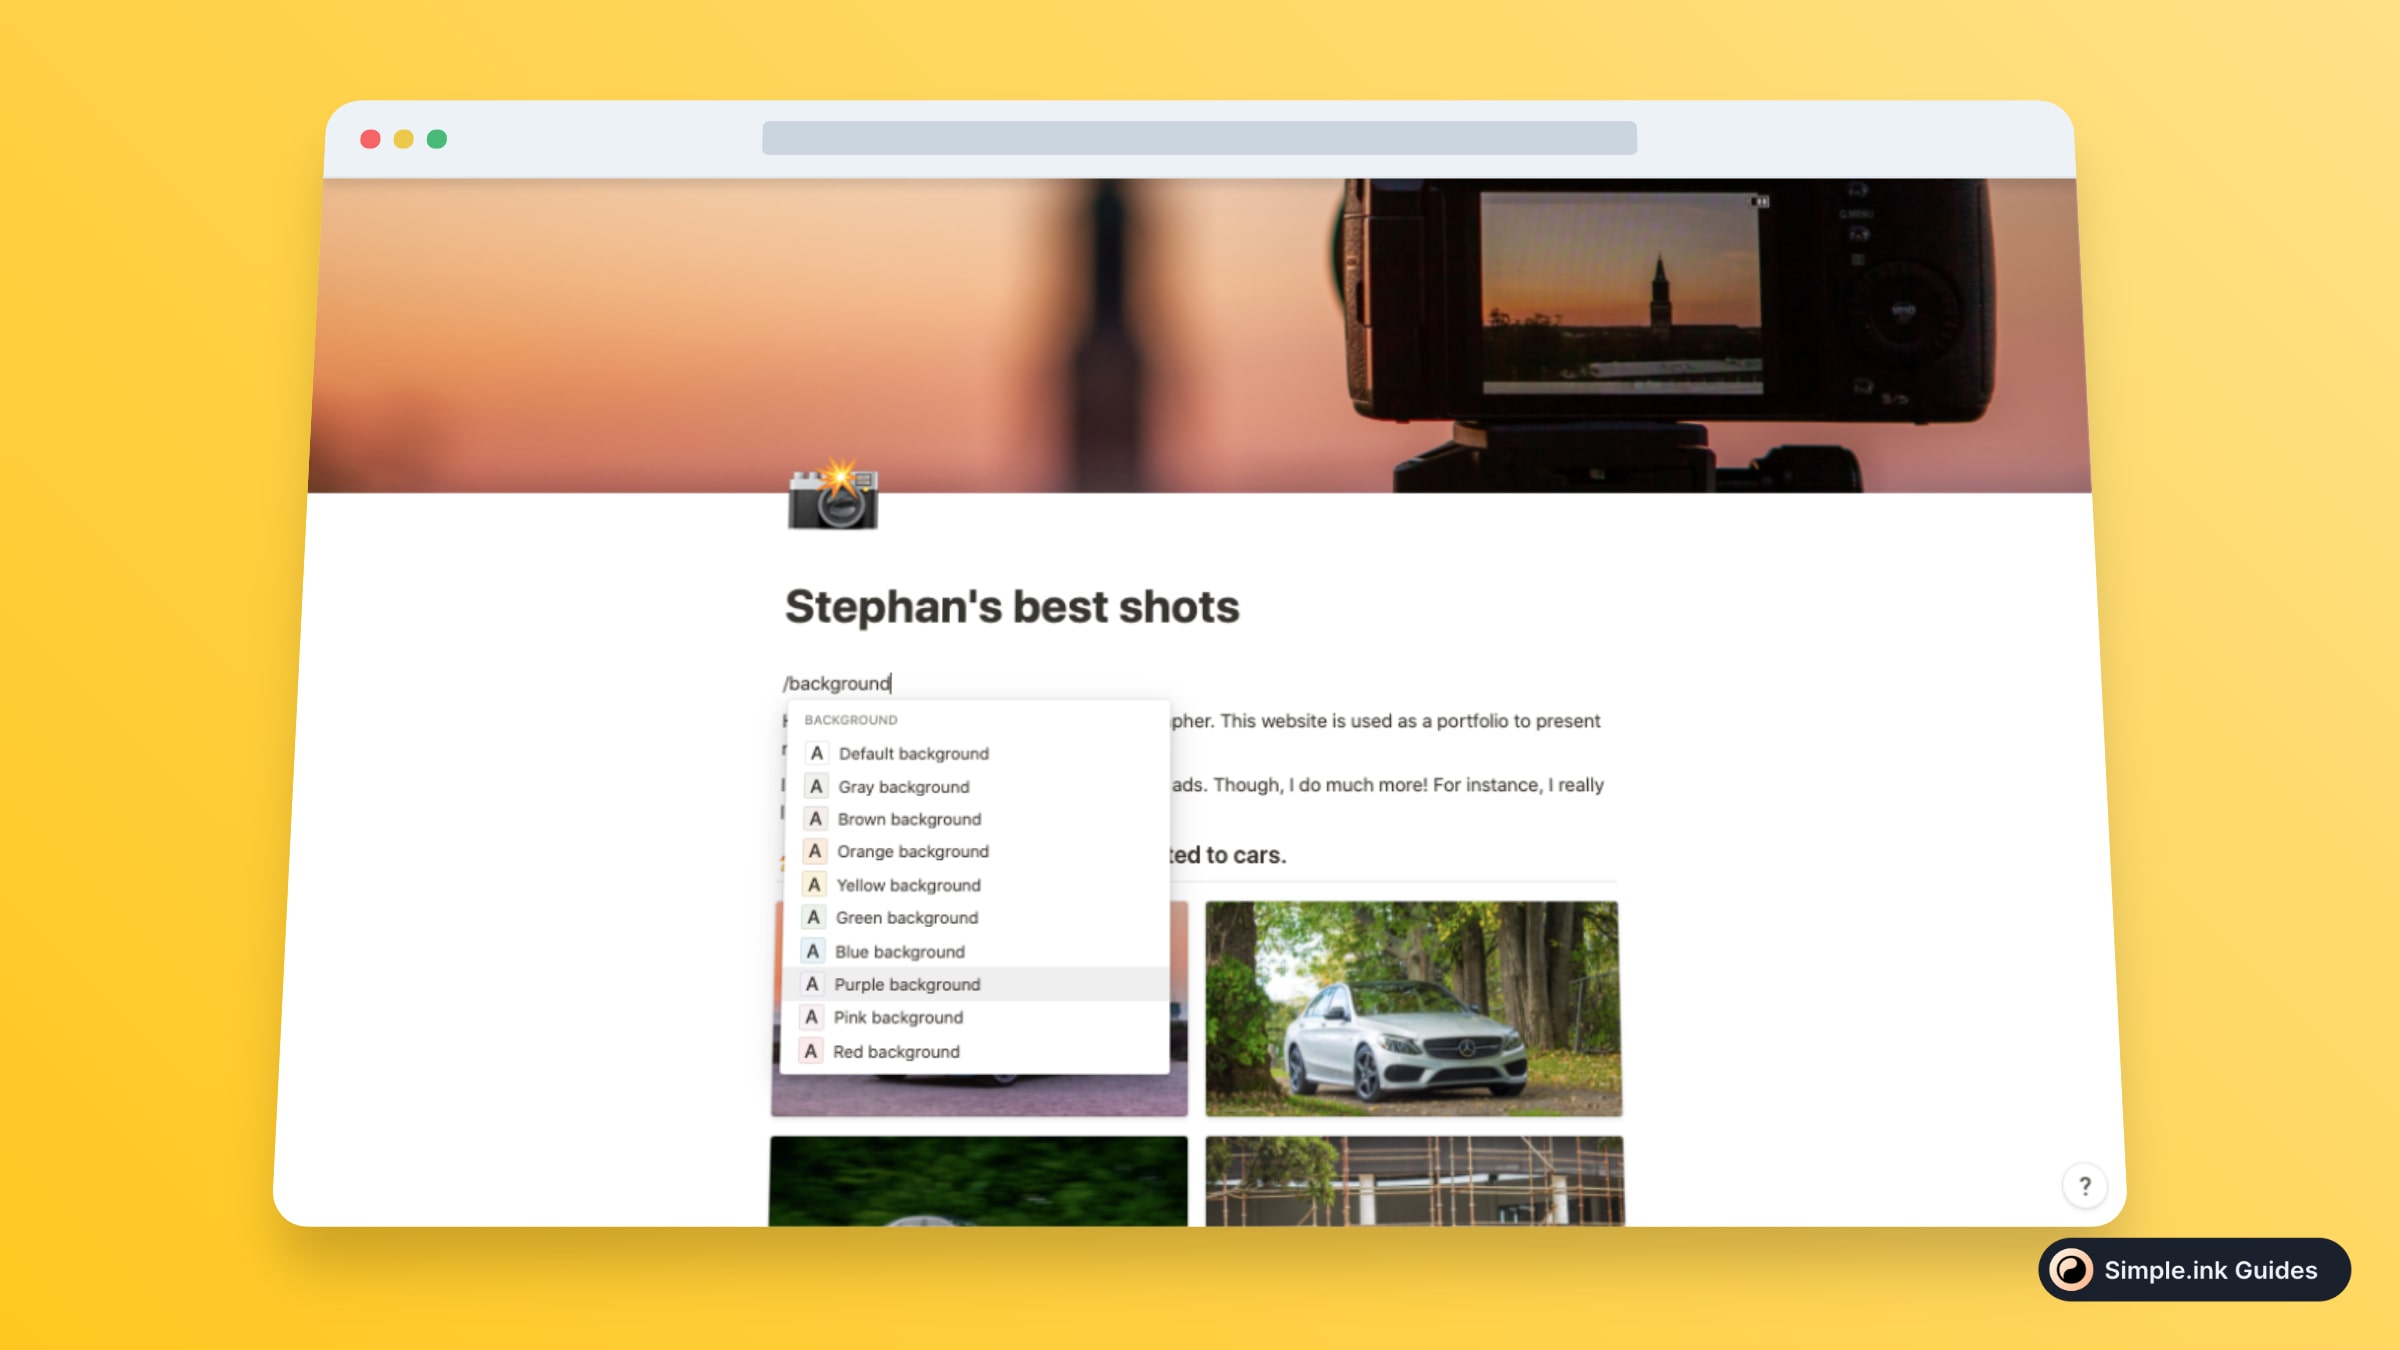2400x1350 pixels.
Task: Click the /background input field
Action: [839, 682]
